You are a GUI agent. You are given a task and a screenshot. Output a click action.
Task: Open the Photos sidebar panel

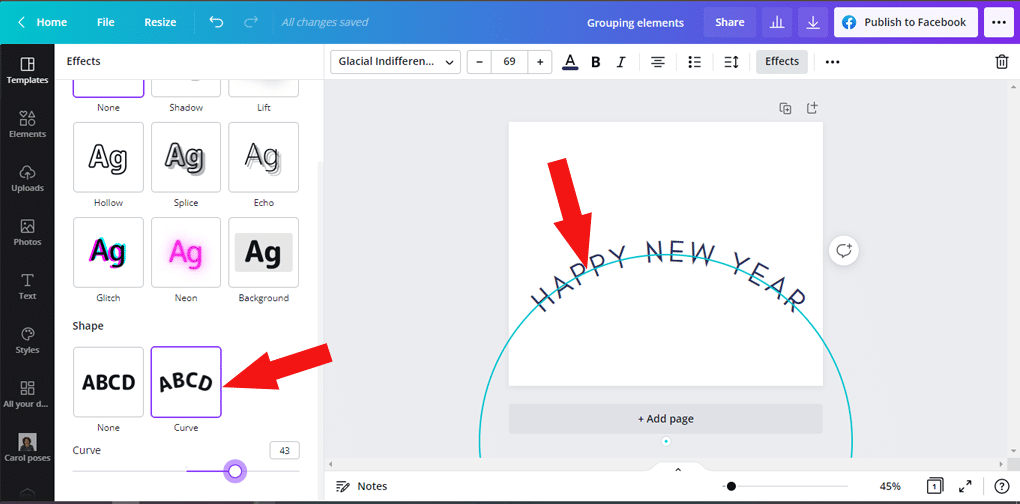click(x=27, y=233)
